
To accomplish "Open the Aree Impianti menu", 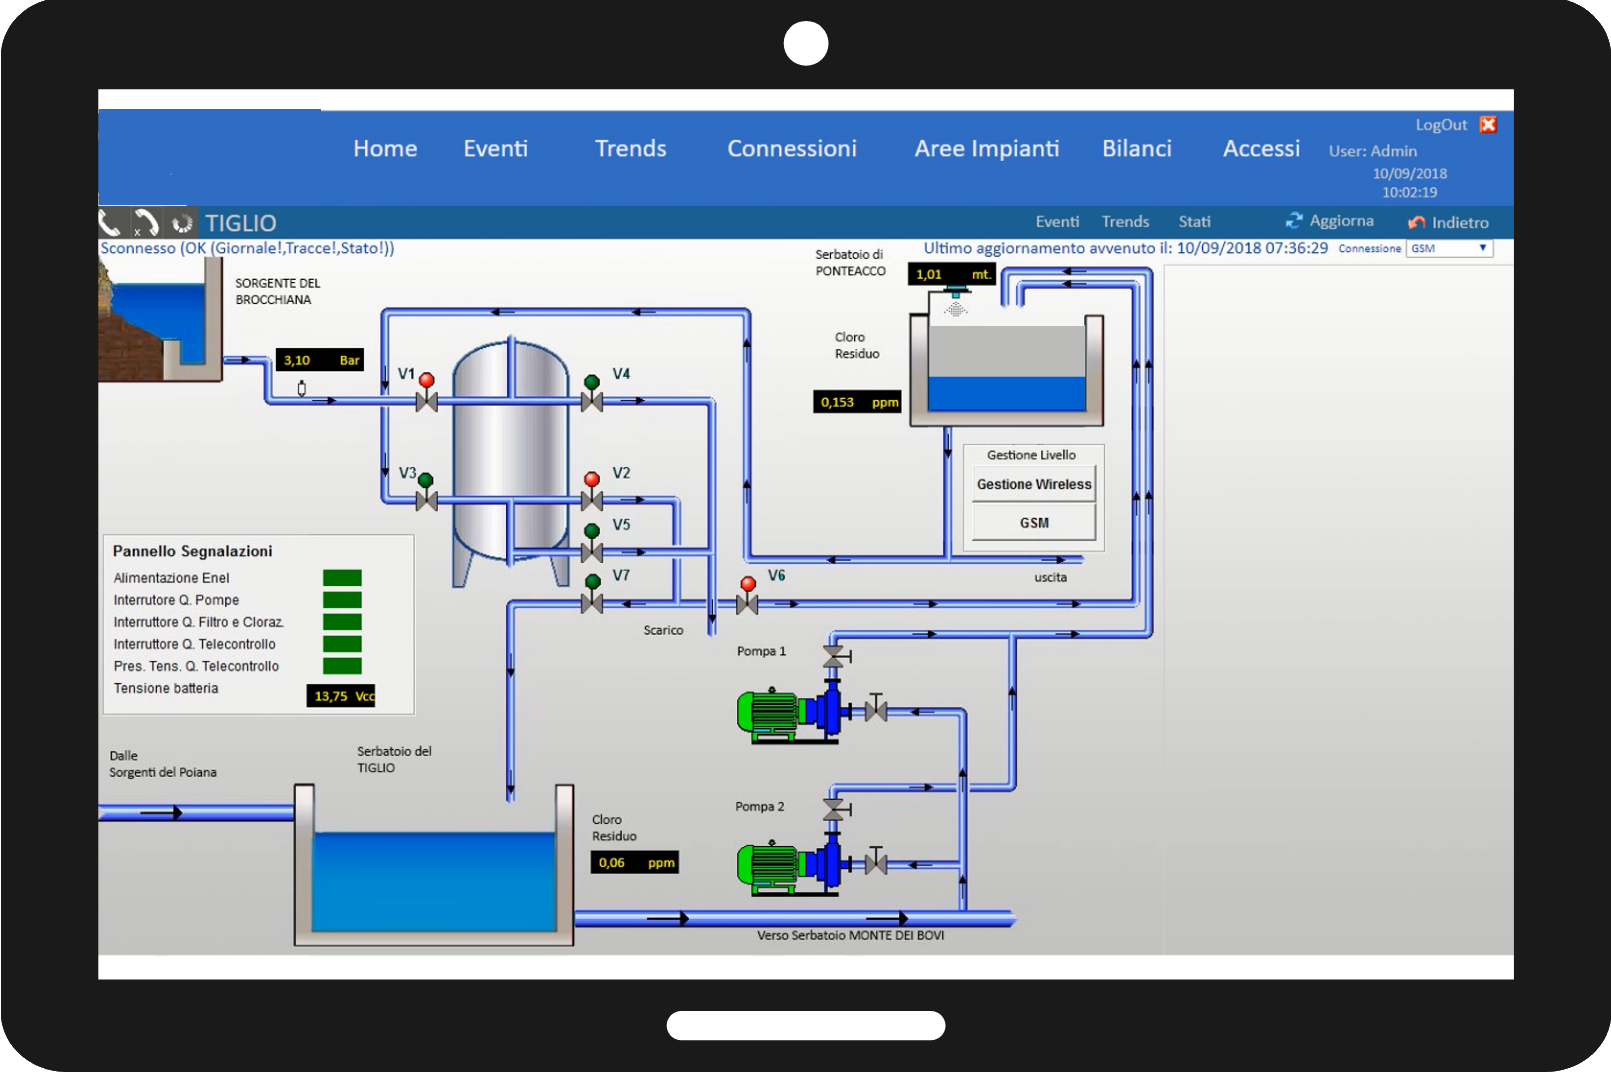I will click(x=987, y=148).
